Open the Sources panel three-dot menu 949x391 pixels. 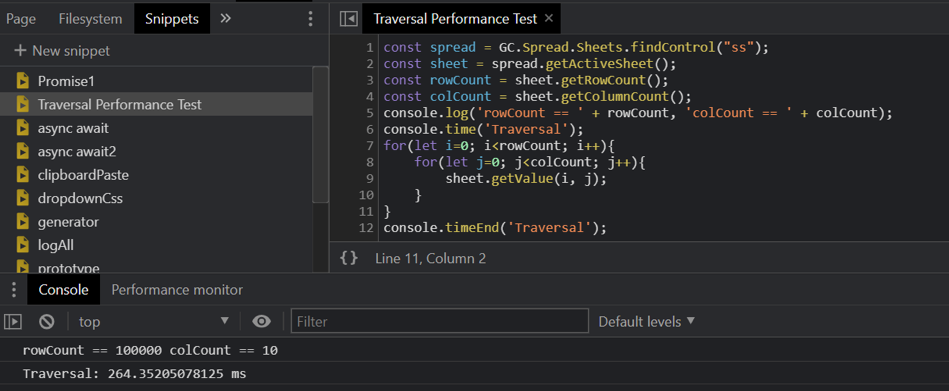point(310,19)
